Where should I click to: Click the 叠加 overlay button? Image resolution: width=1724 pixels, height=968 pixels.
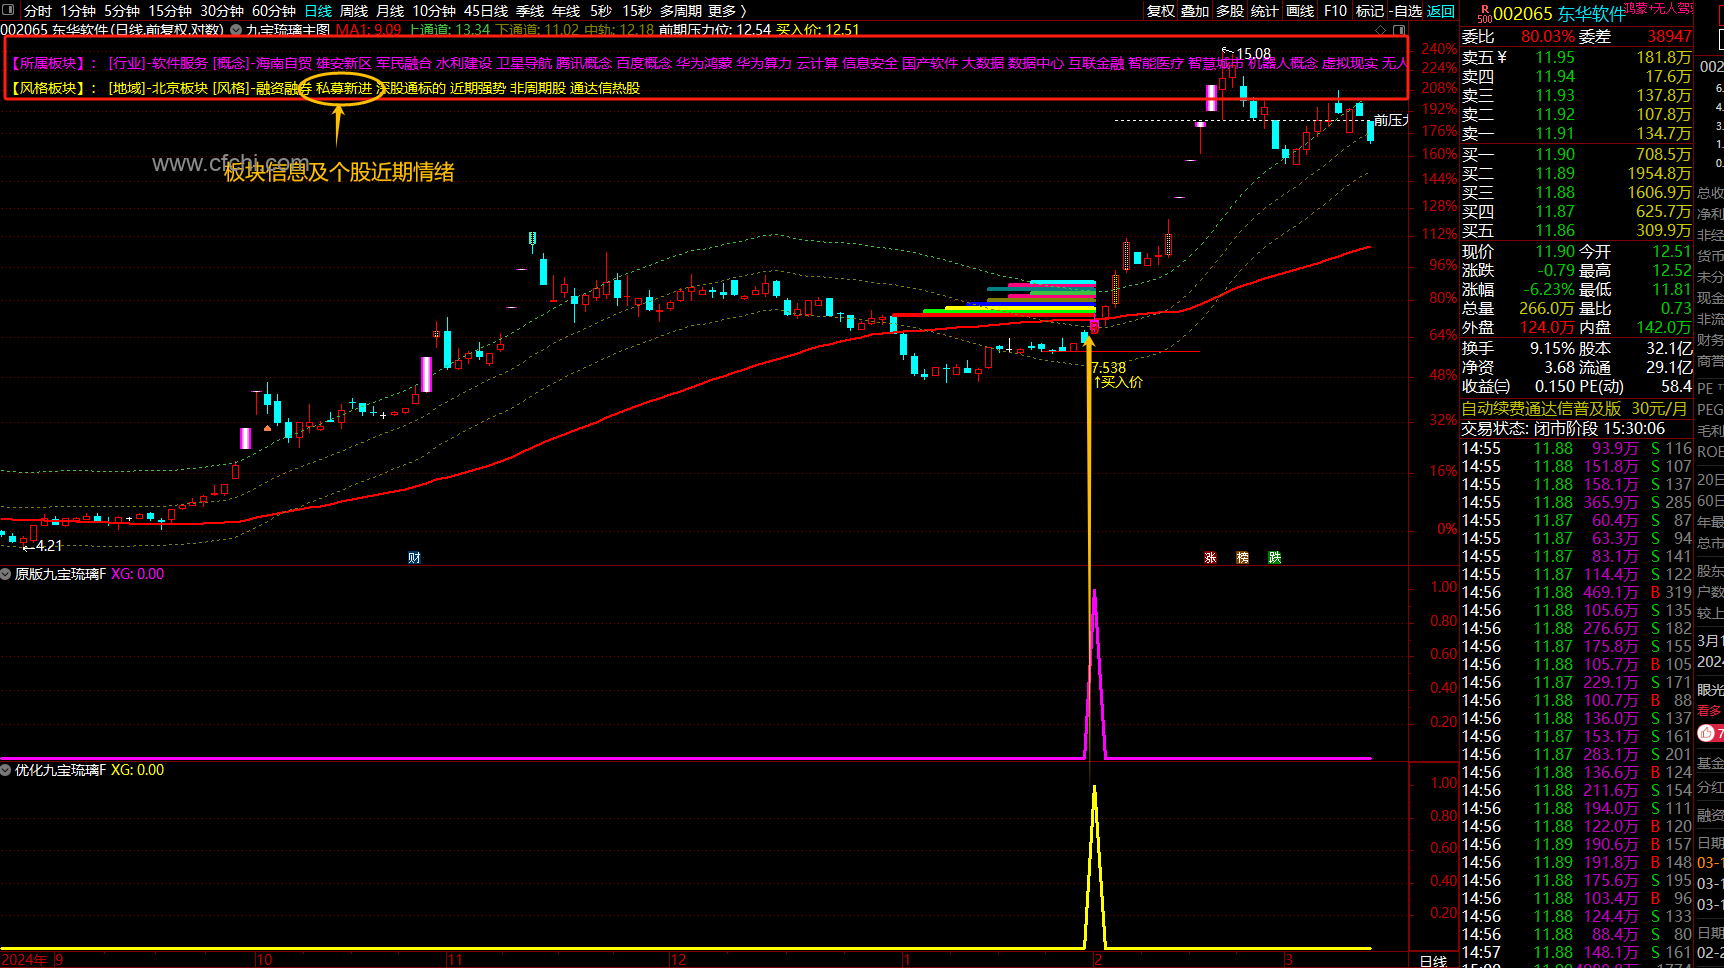click(1195, 10)
